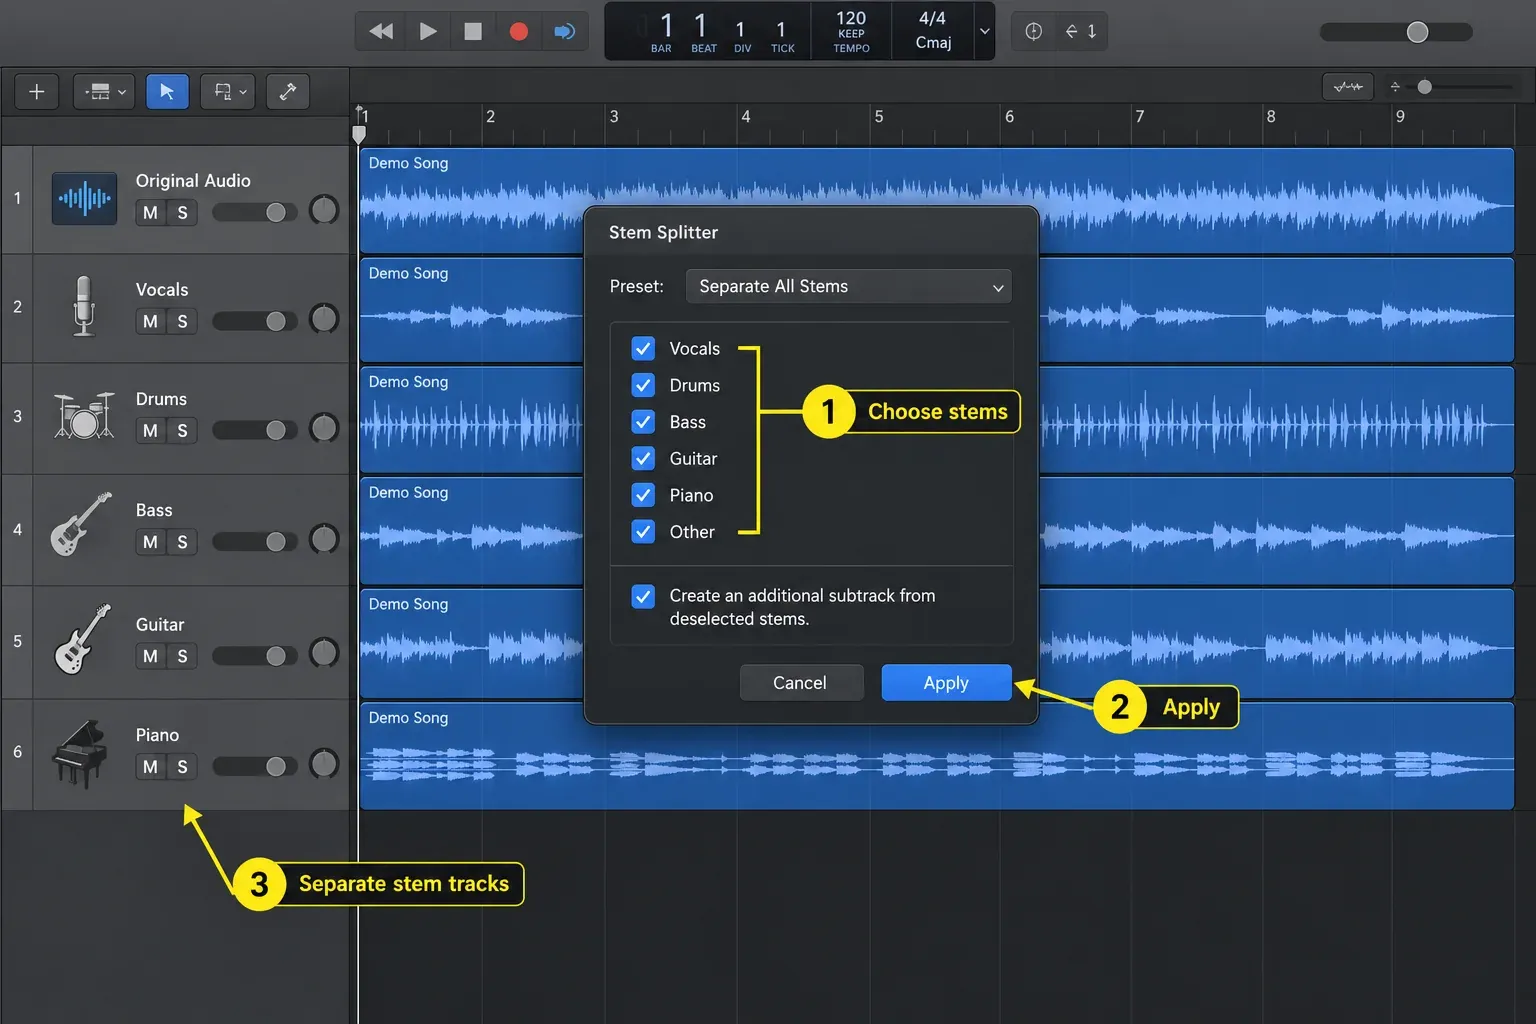
Task: Toggle the Cycle loop button
Action: pyautogui.click(x=565, y=31)
